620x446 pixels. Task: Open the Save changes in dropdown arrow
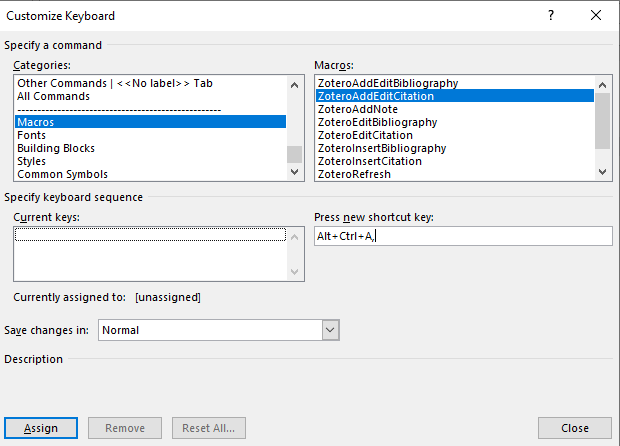coord(331,330)
